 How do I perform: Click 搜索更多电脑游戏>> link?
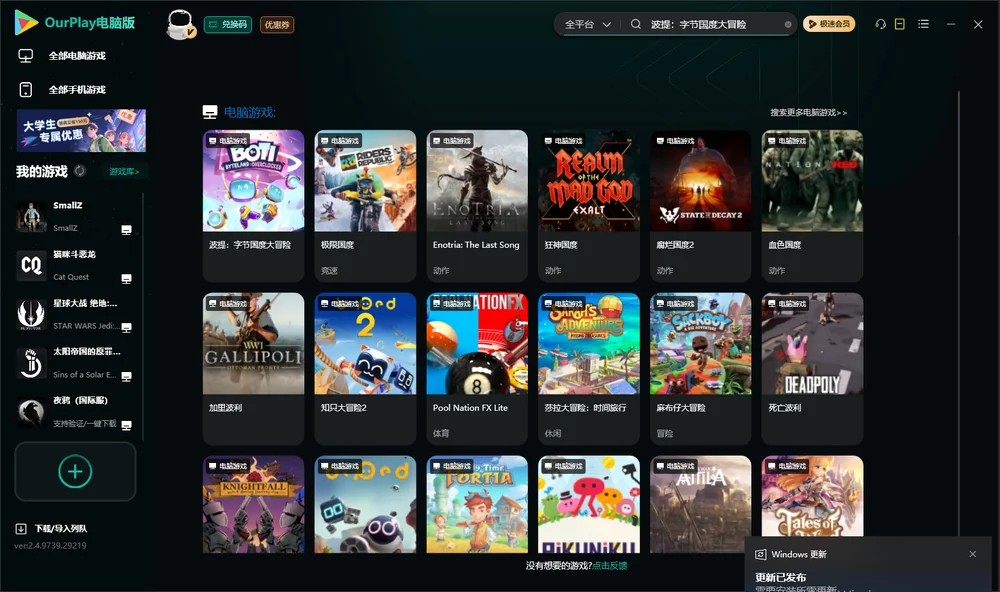[x=809, y=112]
